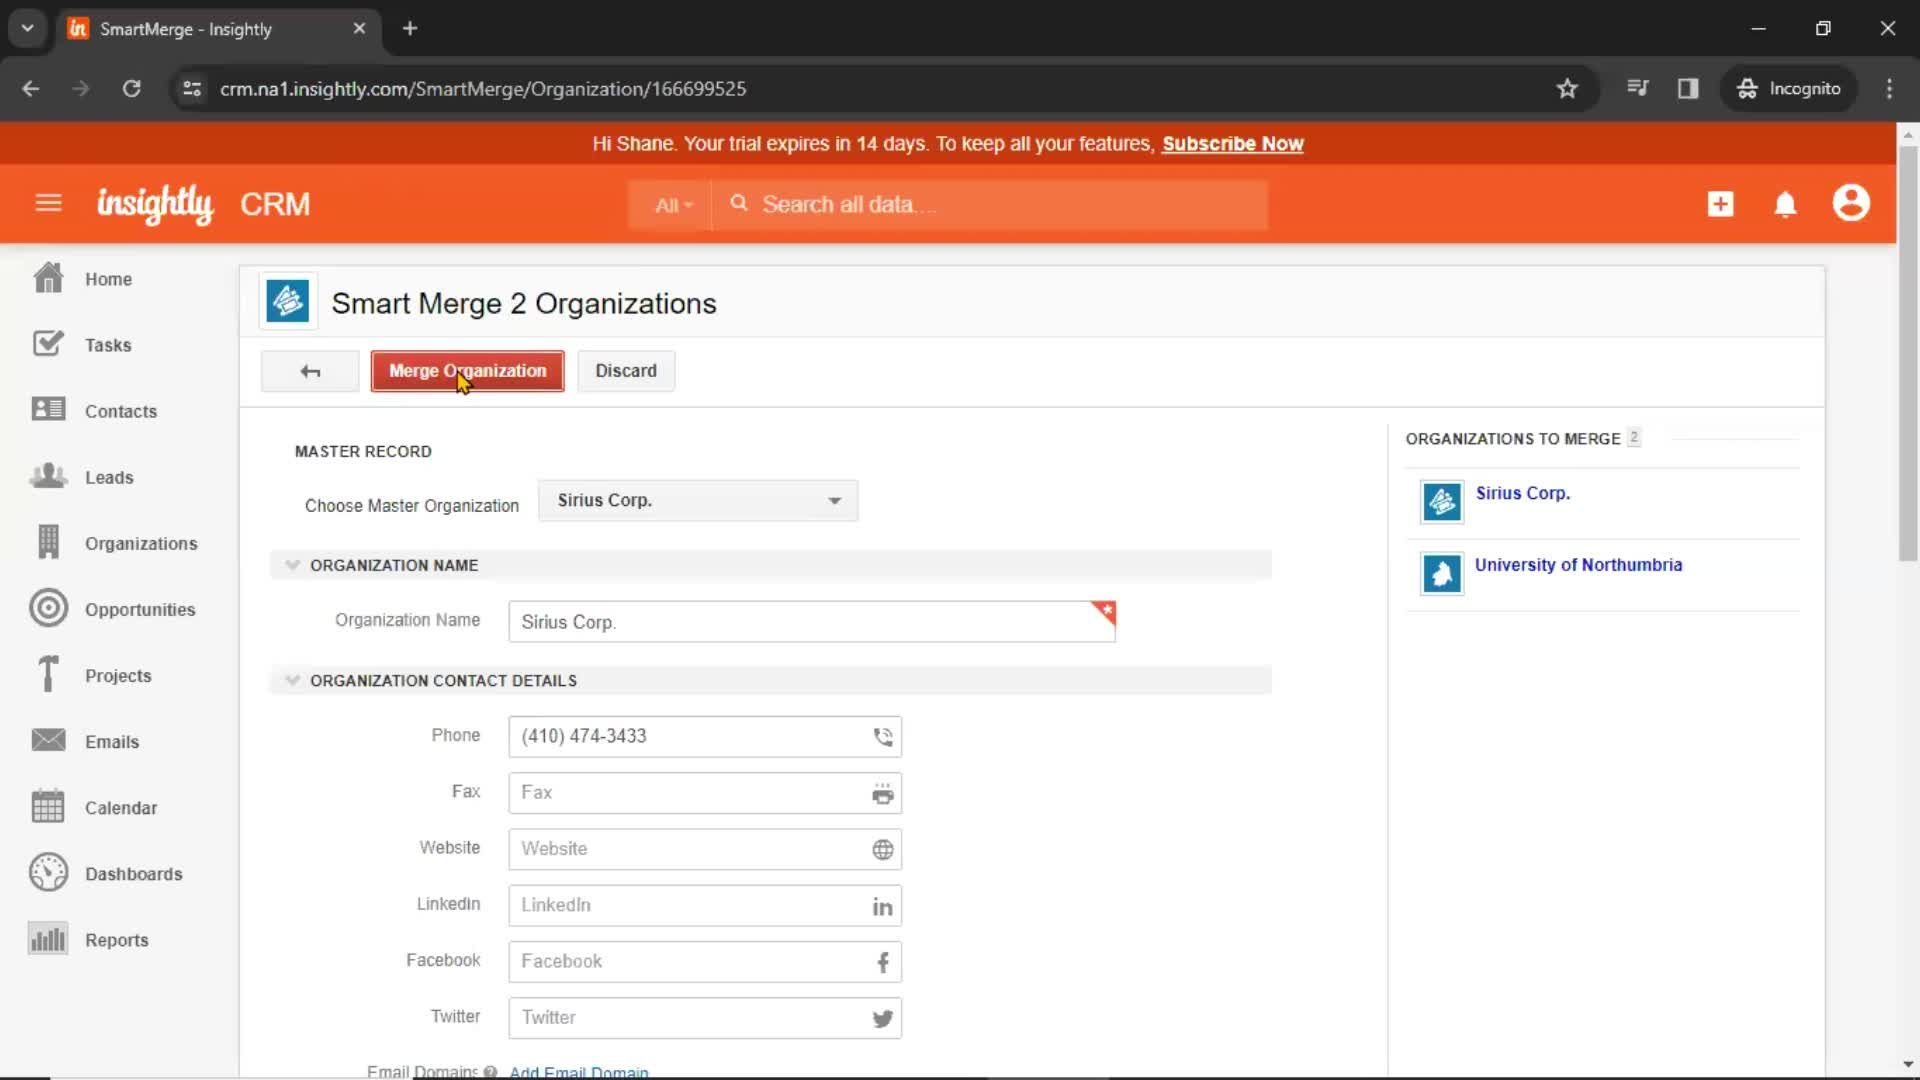Open the All search filter dropdown

click(673, 205)
